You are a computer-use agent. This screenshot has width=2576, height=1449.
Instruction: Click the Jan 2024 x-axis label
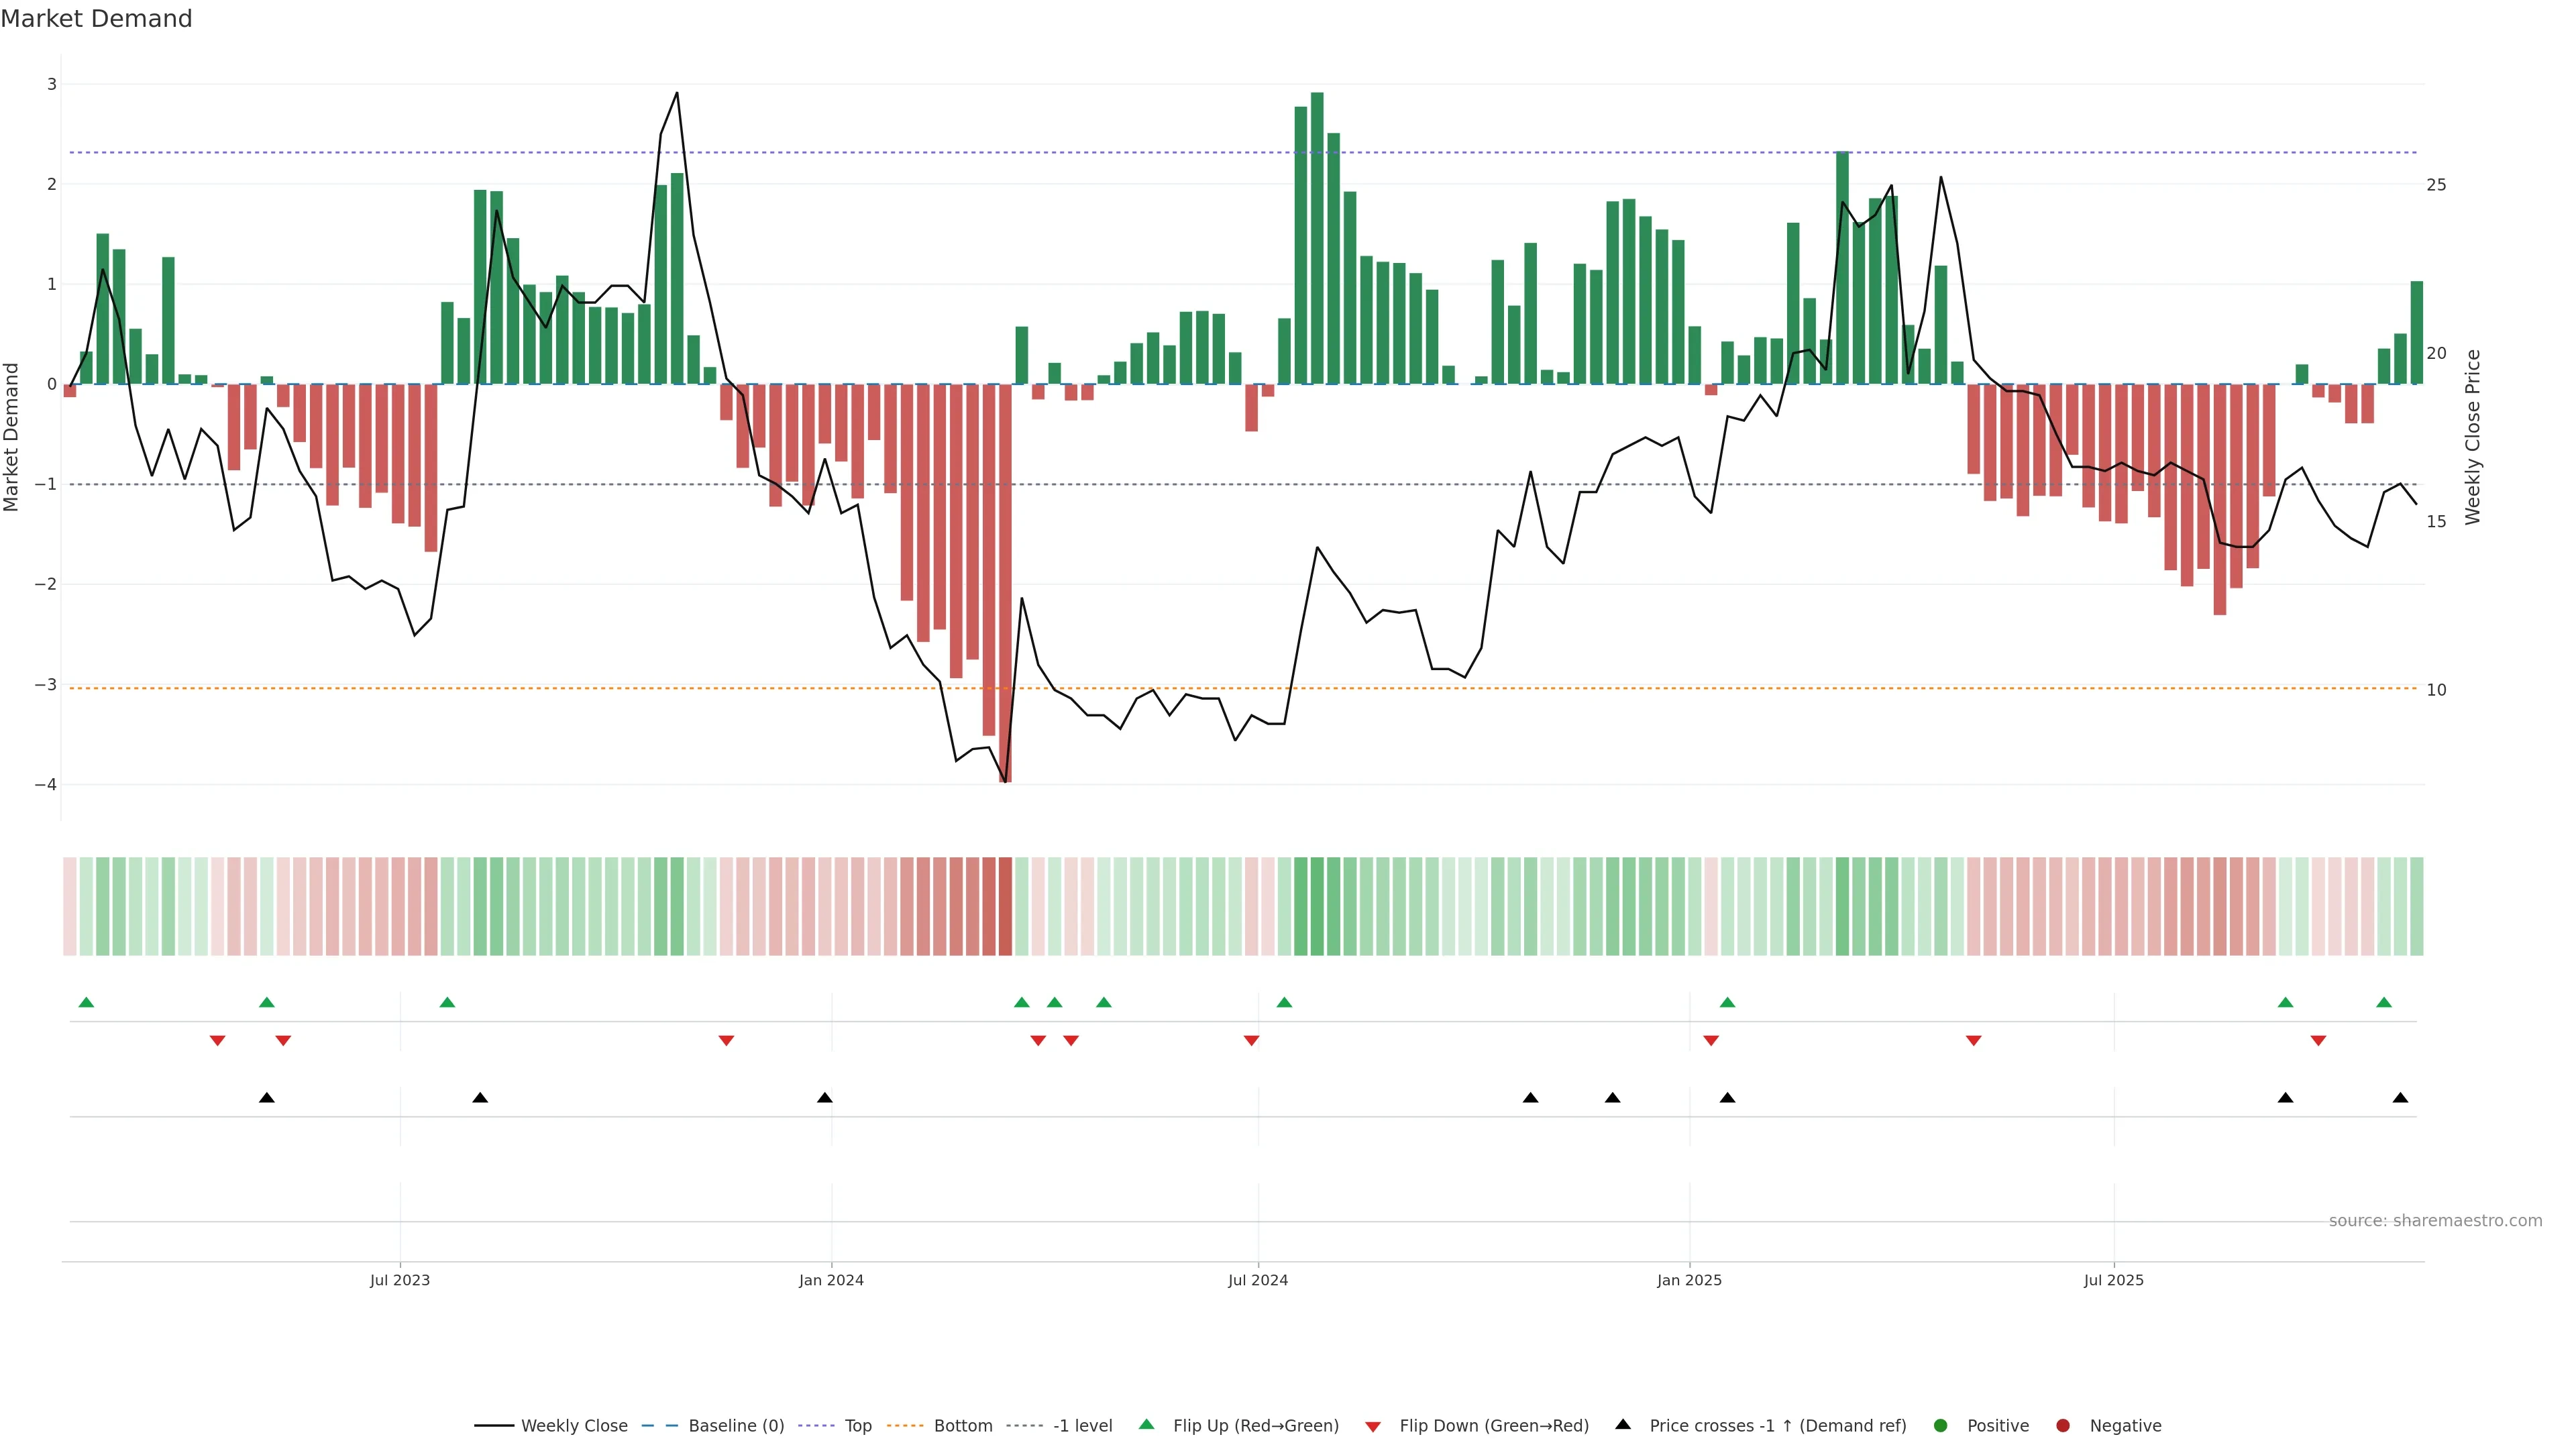pos(831,1280)
